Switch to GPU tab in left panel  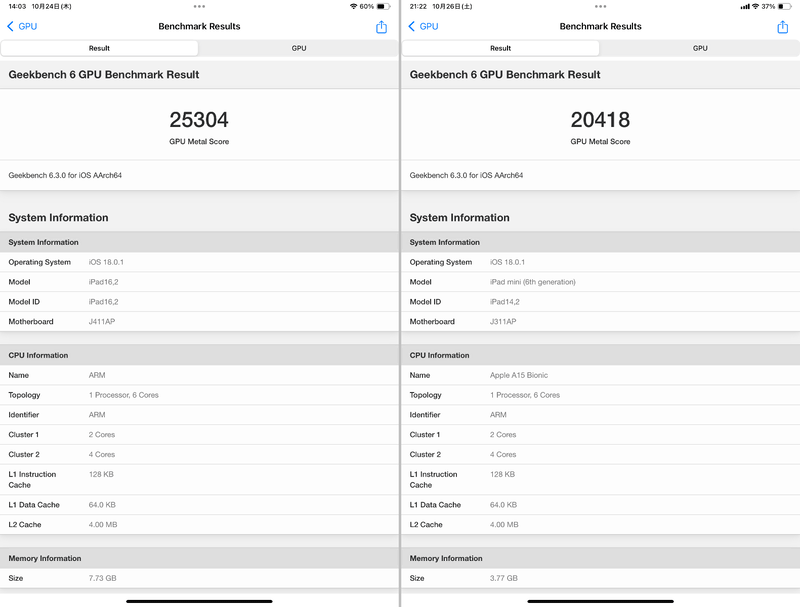point(299,48)
